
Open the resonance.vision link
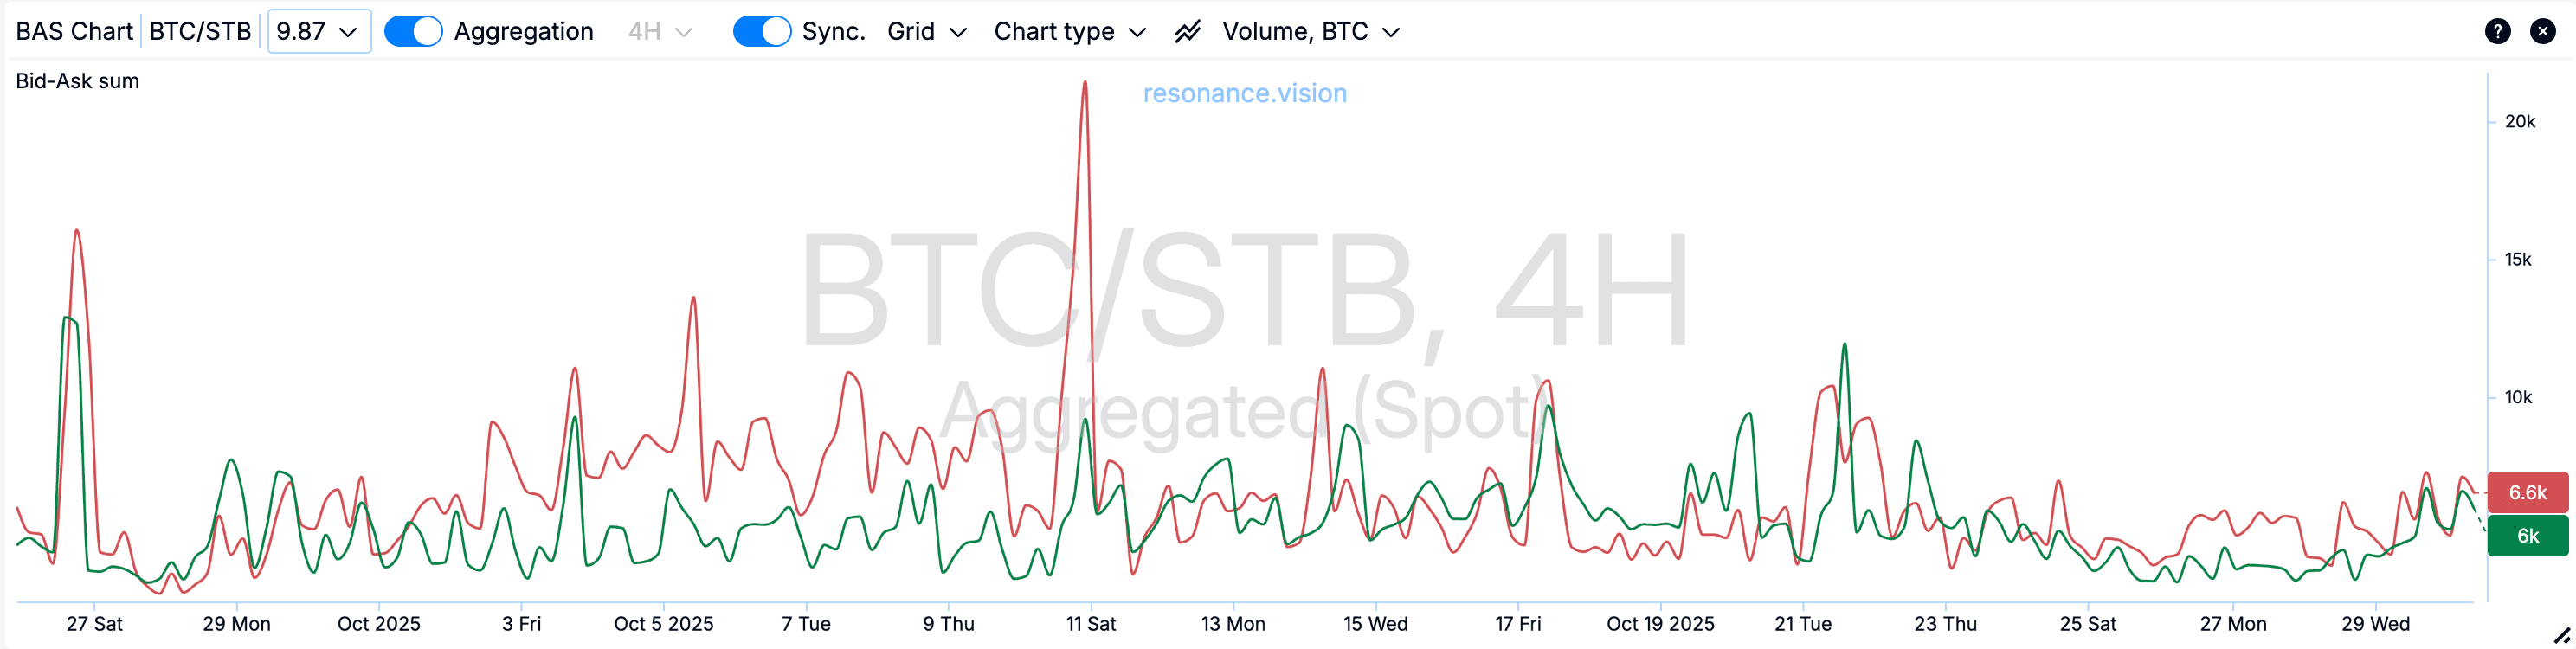tap(1244, 93)
